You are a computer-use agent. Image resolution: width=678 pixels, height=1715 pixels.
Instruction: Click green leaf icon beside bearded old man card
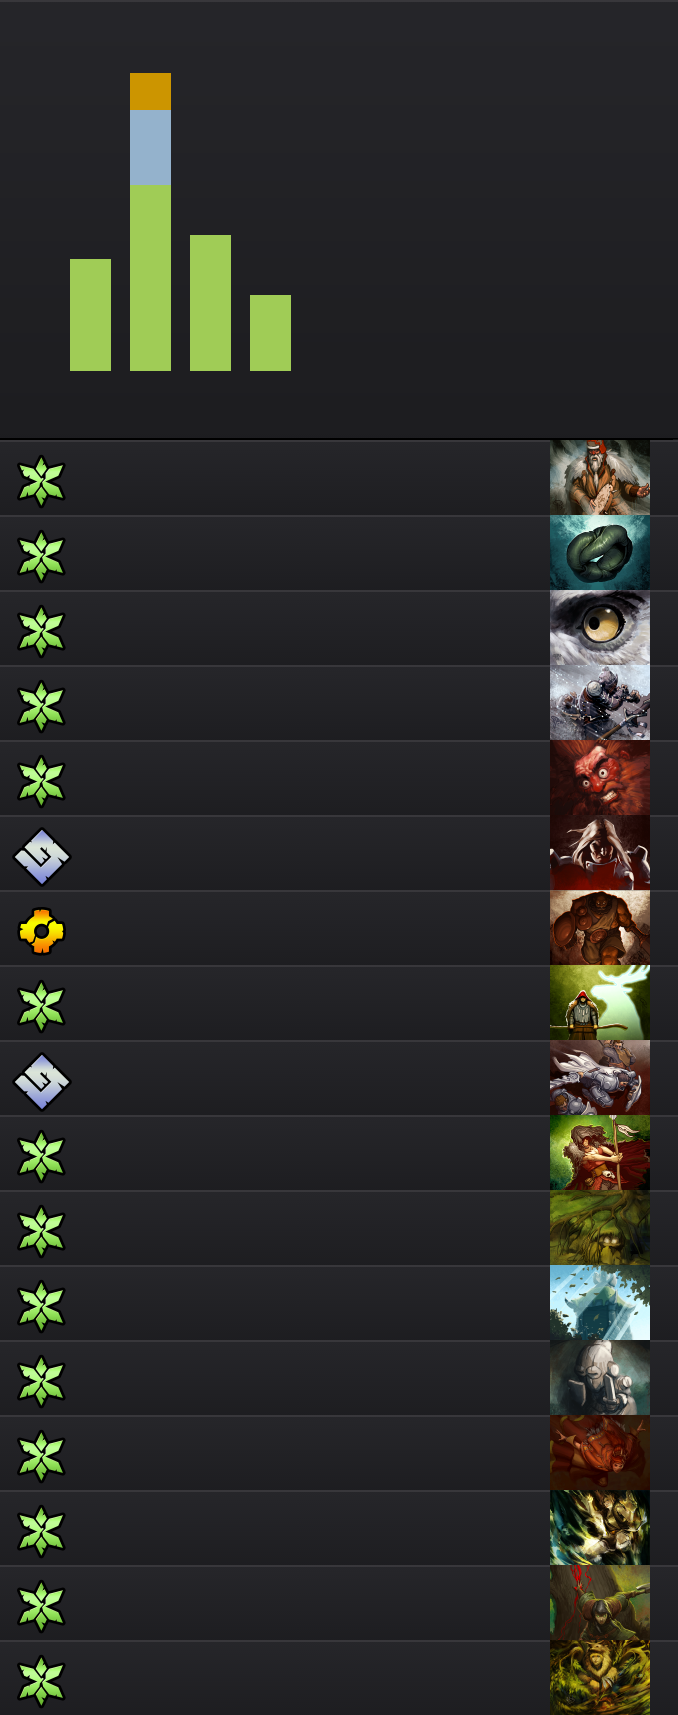tap(41, 481)
